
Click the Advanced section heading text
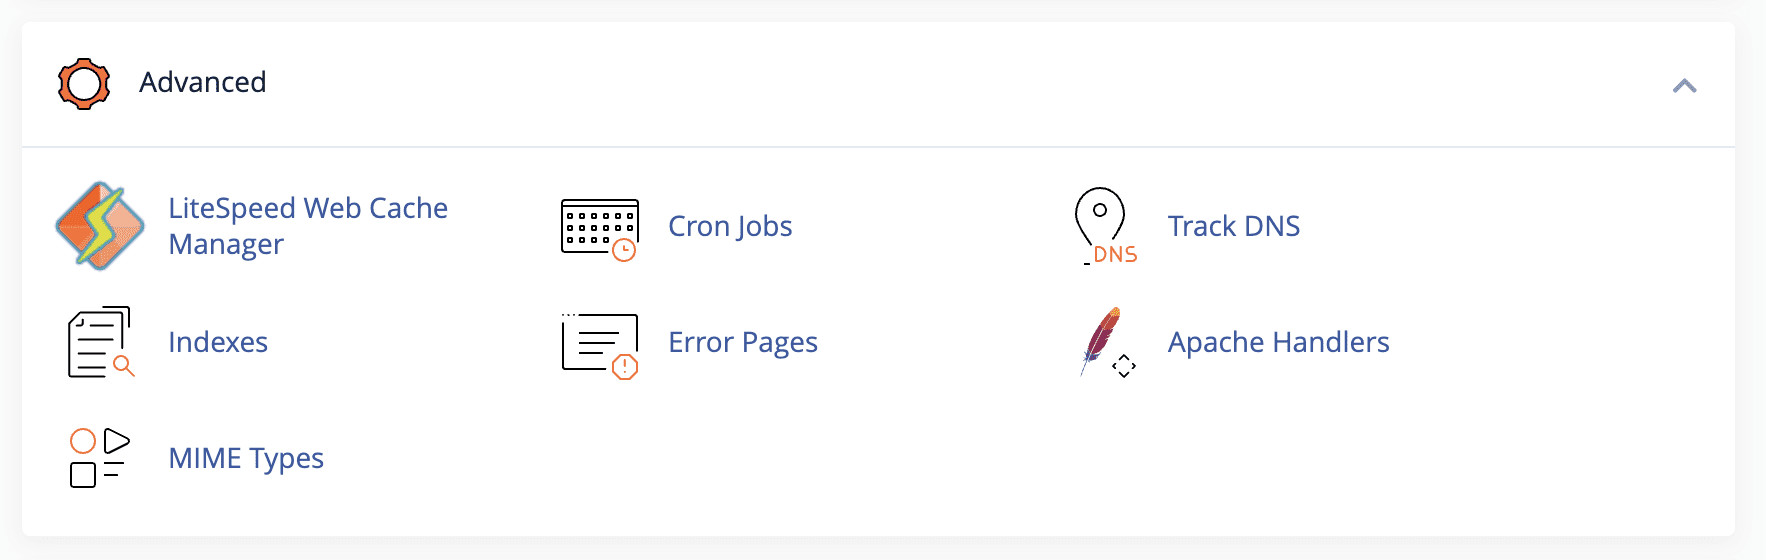pyautogui.click(x=203, y=82)
